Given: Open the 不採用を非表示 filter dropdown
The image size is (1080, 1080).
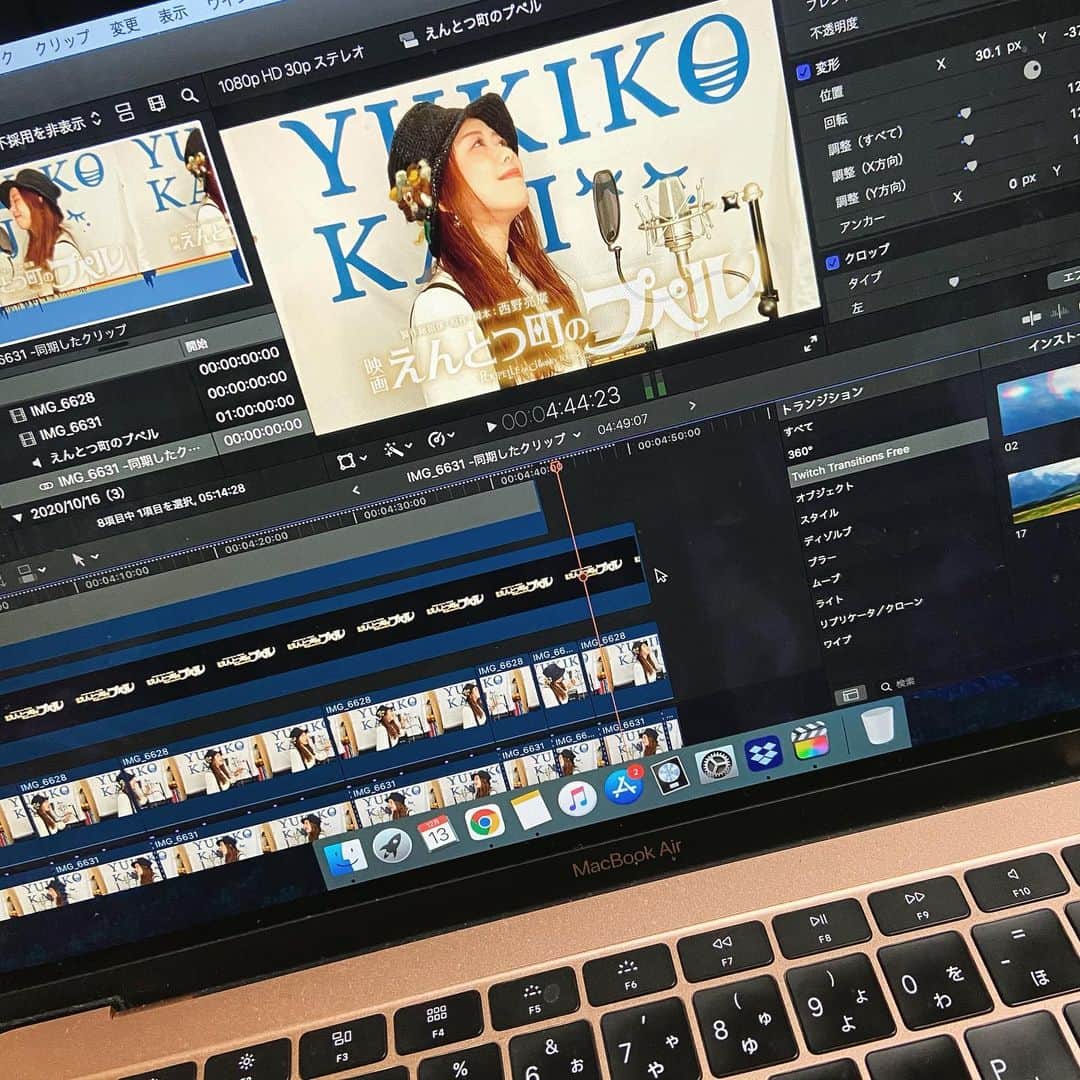Looking at the screenshot, I should (x=50, y=131).
